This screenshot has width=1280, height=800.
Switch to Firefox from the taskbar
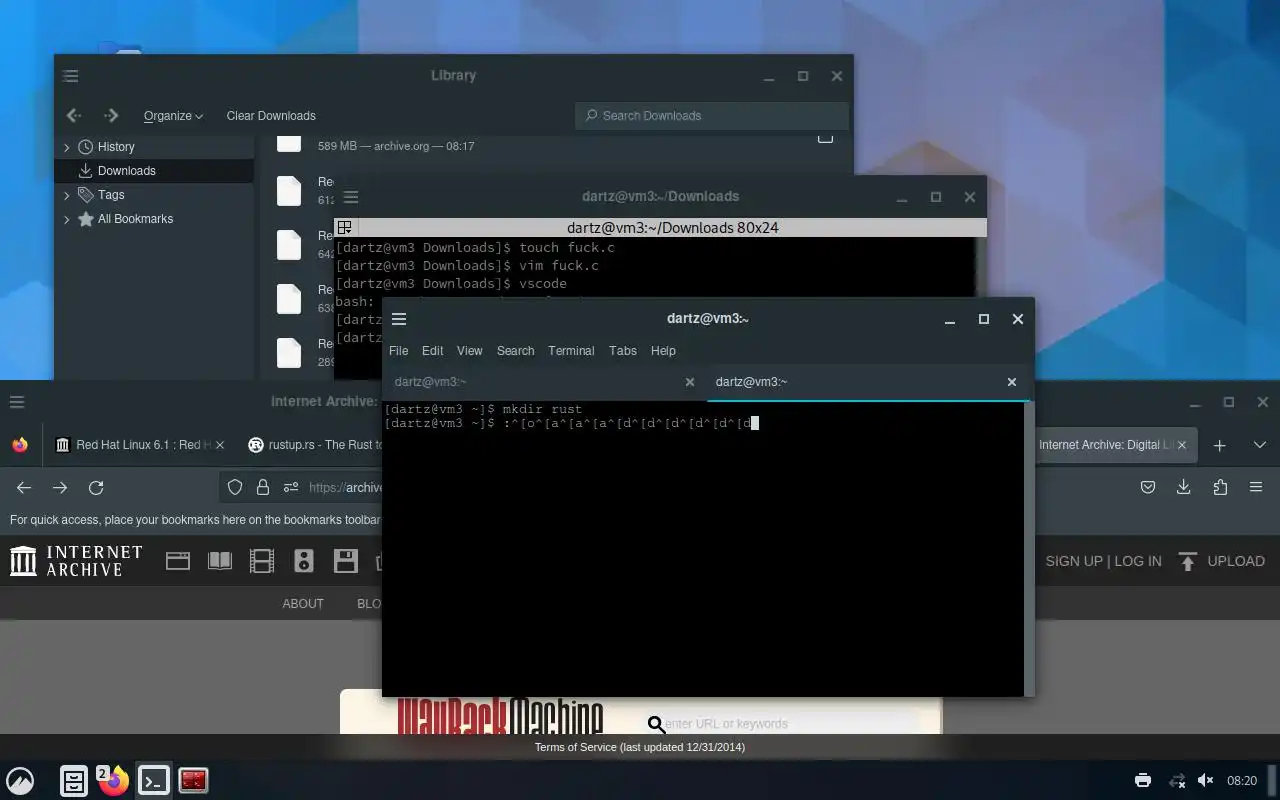click(114, 781)
